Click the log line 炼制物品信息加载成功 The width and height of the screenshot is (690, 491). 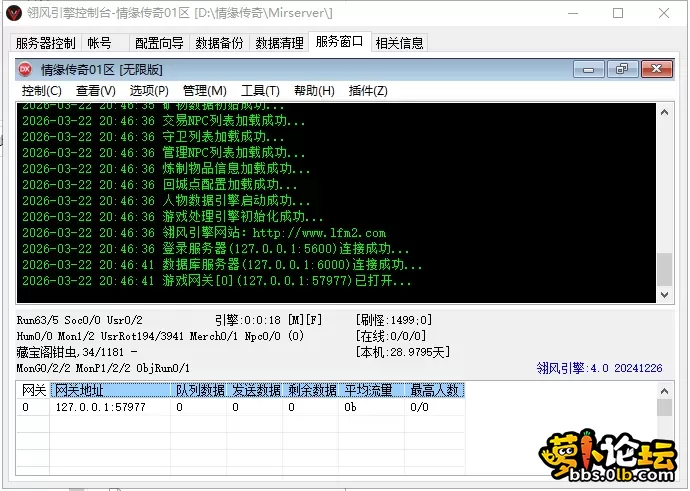[x=166, y=169]
